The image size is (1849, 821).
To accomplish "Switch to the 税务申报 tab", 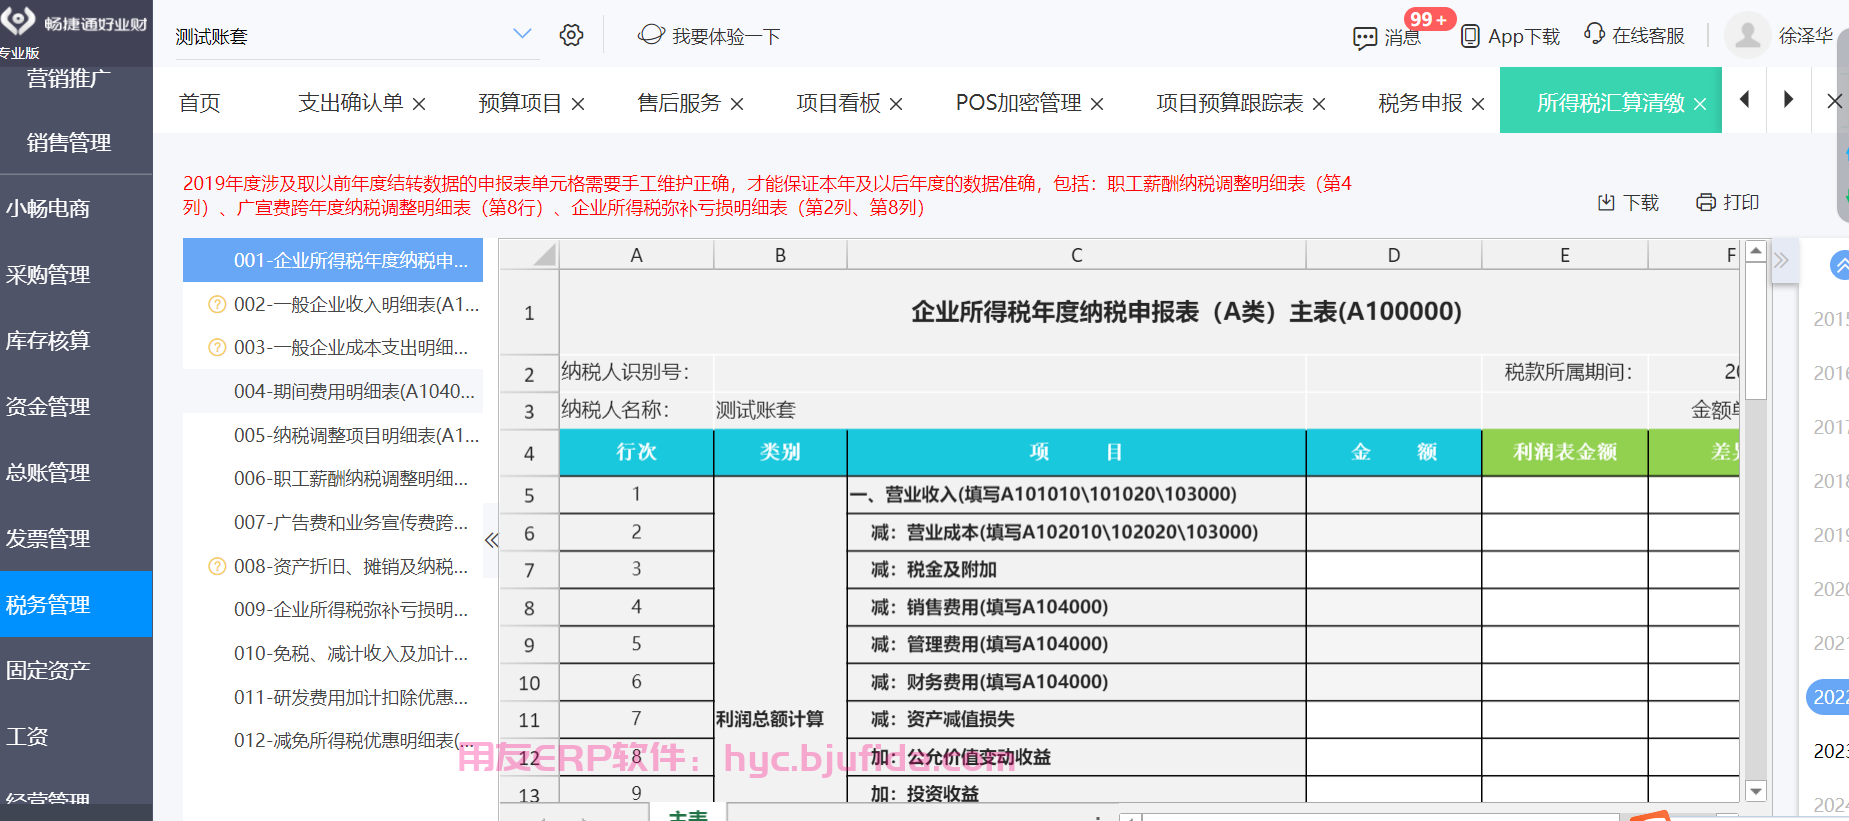I will (1420, 103).
